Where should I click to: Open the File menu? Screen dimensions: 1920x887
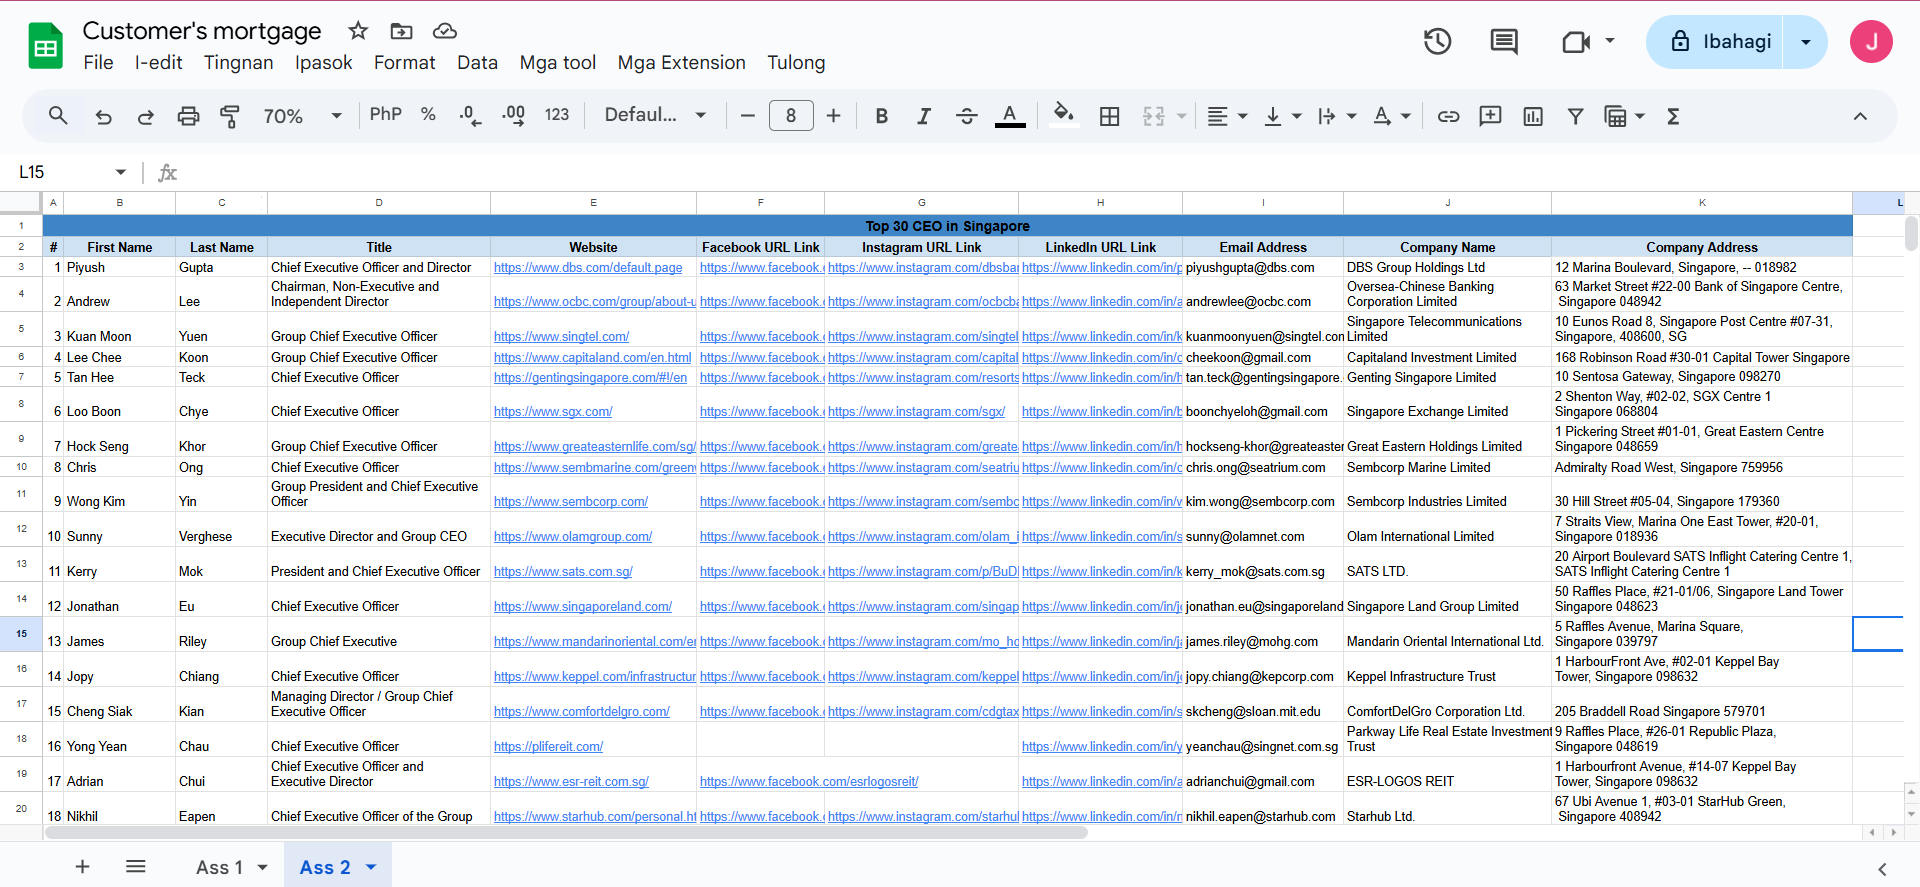pos(98,62)
